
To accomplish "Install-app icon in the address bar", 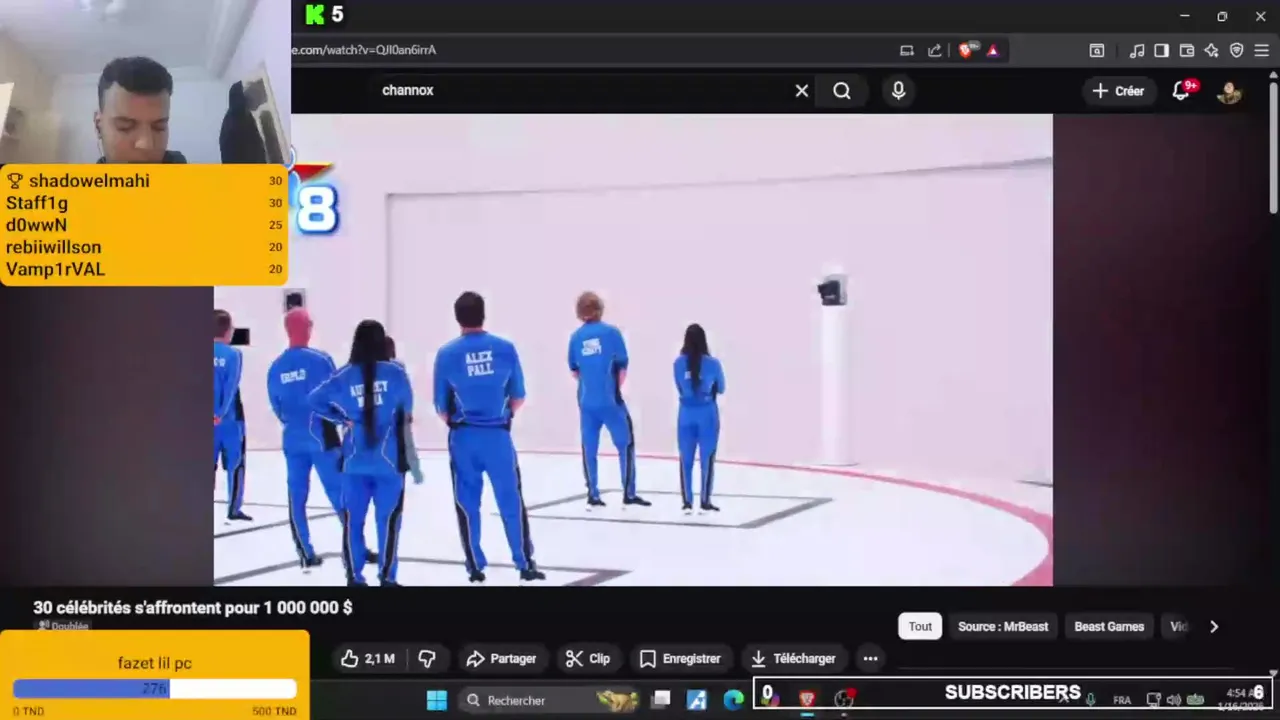I will click(907, 50).
